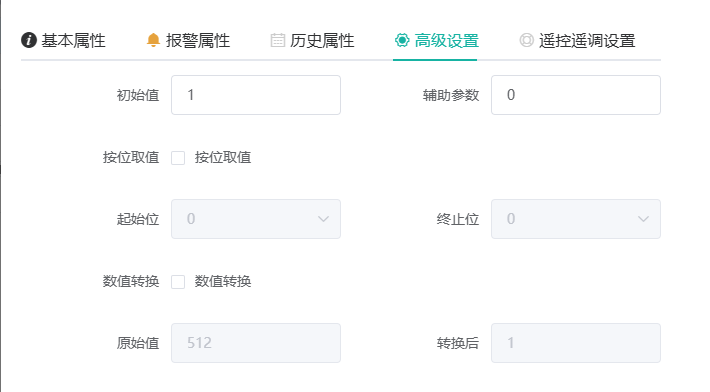
Task: Open the 终止位 dropdown
Action: [x=576, y=219]
